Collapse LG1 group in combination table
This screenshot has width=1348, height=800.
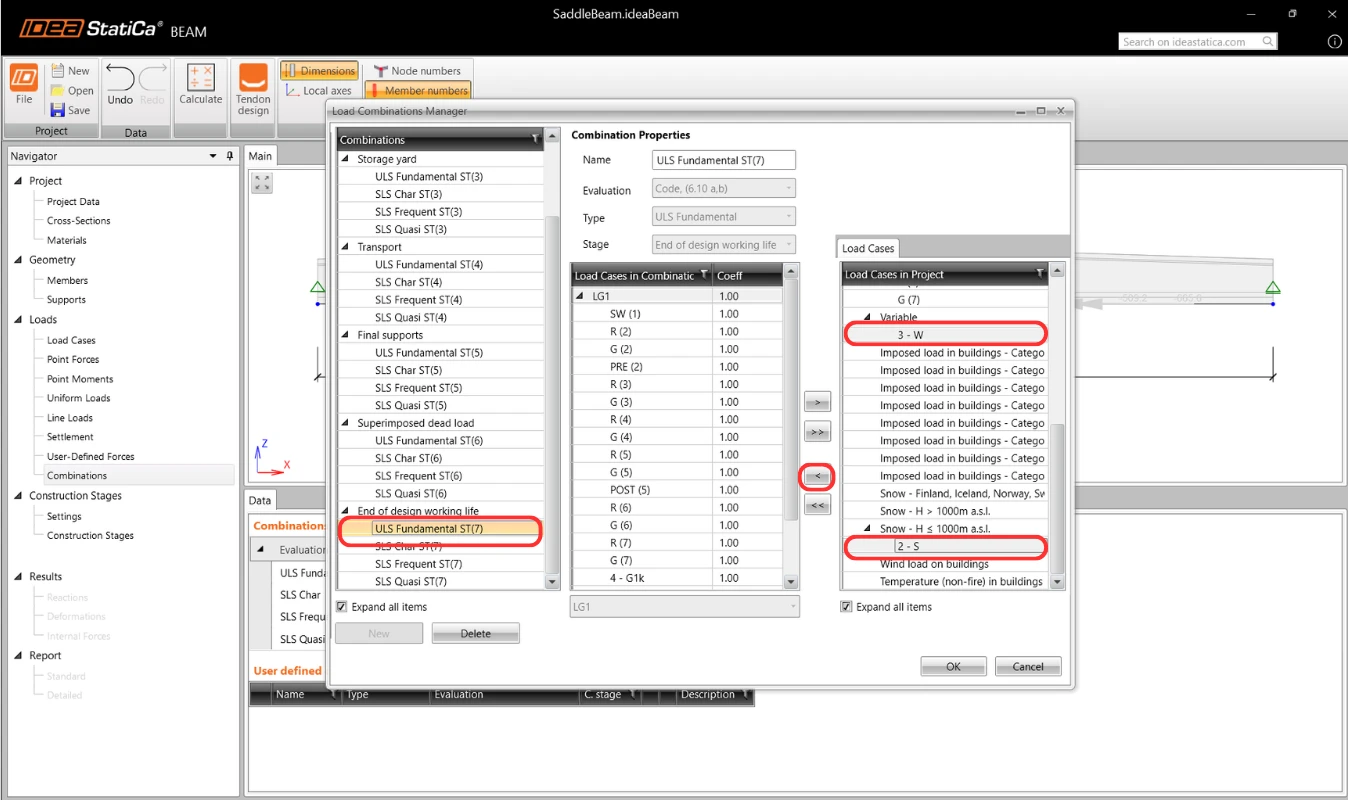coord(581,296)
